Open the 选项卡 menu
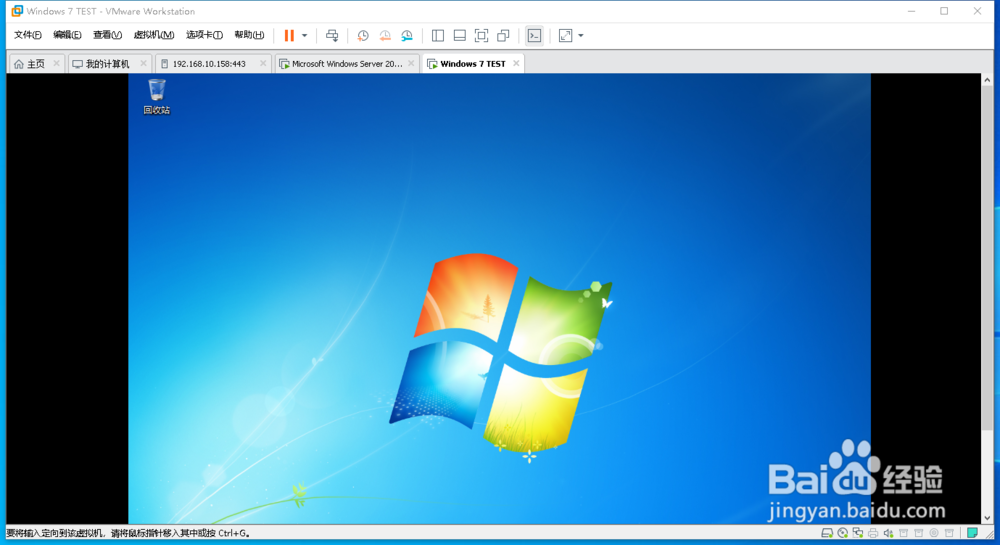This screenshot has width=1000, height=545. [x=204, y=35]
